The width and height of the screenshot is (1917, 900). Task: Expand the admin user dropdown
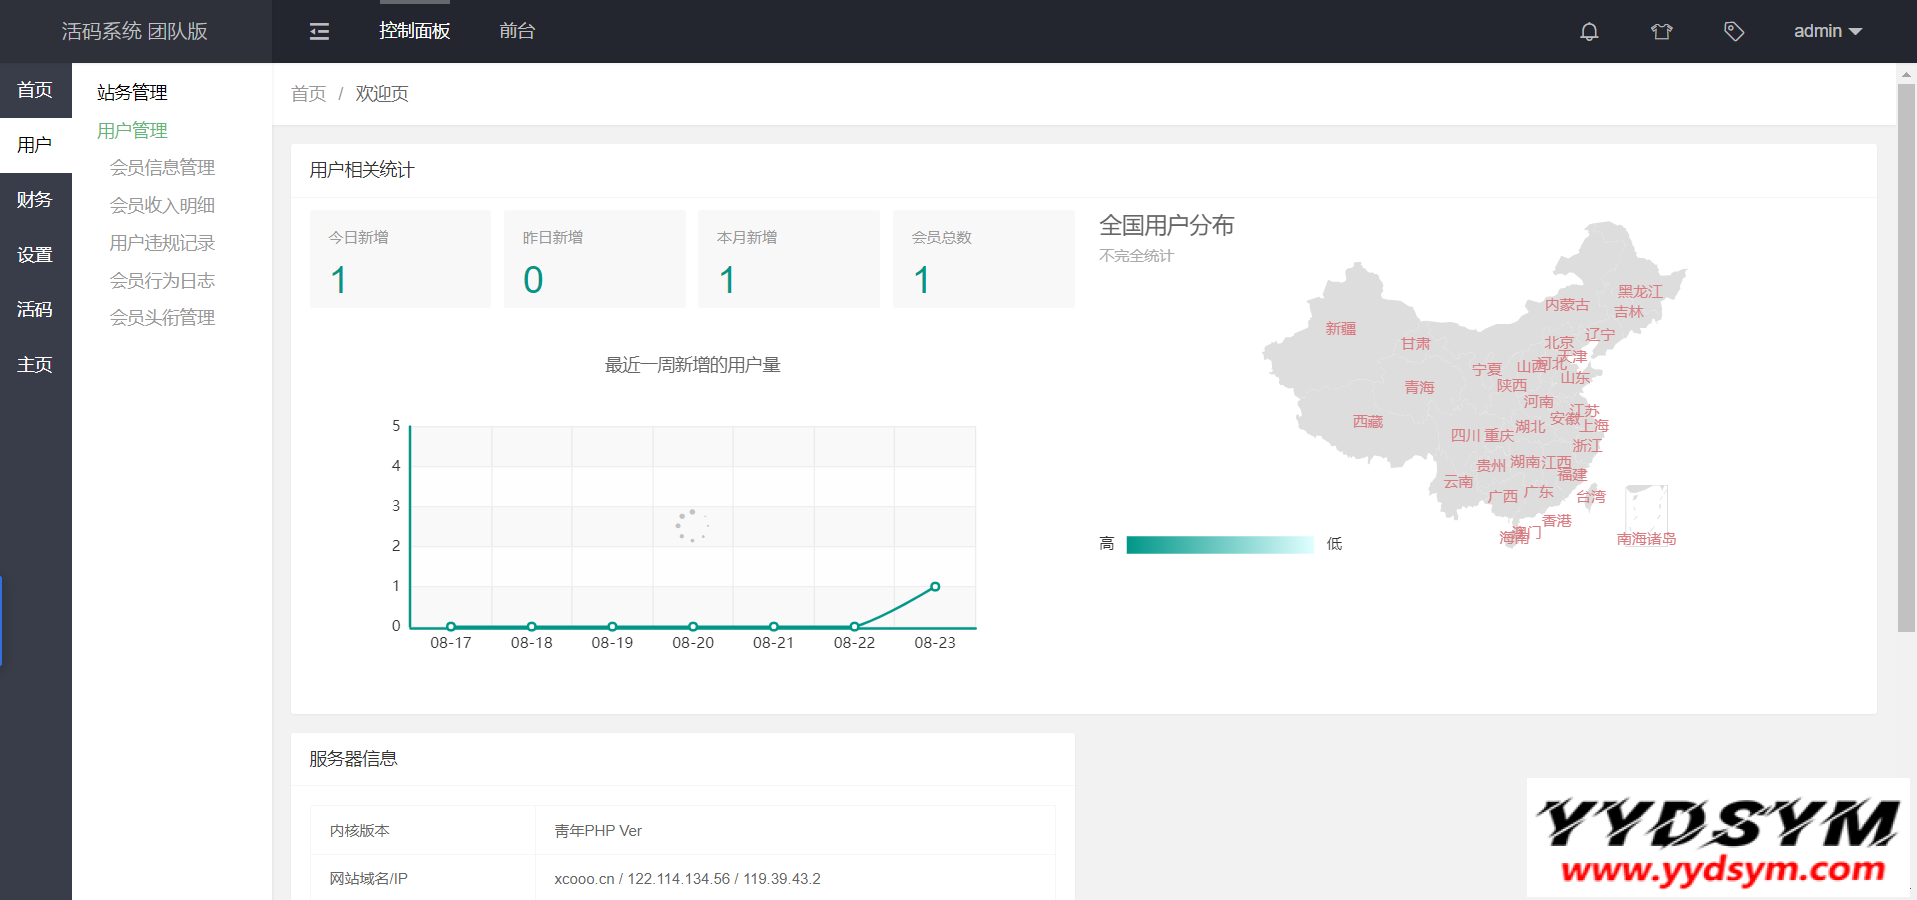1827,32
